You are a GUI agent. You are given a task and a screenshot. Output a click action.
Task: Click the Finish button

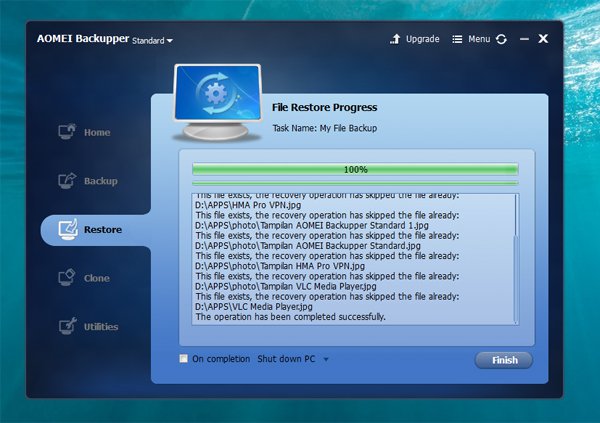504,360
